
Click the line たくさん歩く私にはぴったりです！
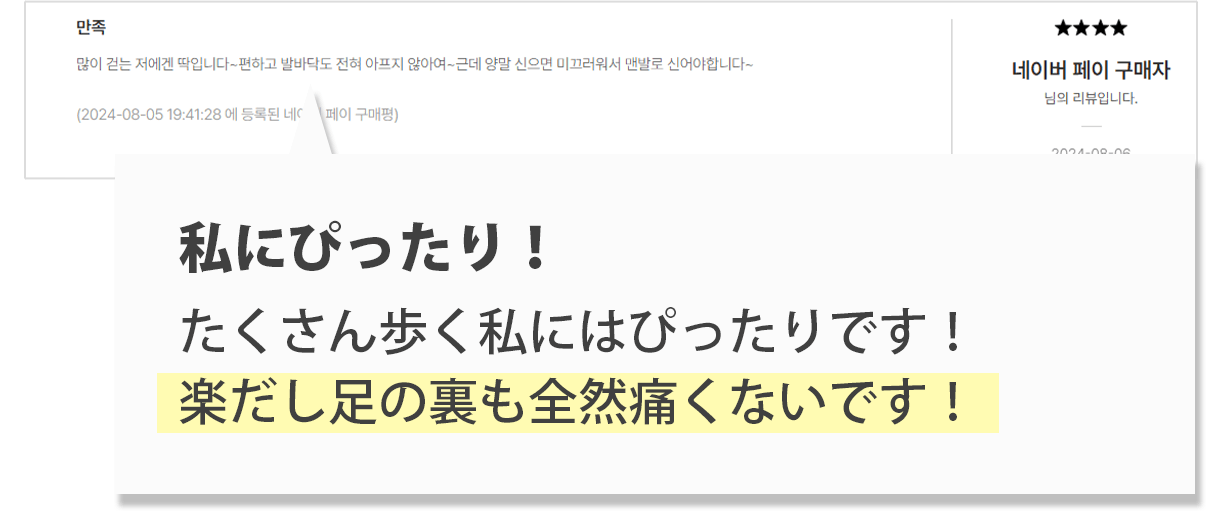point(572,333)
